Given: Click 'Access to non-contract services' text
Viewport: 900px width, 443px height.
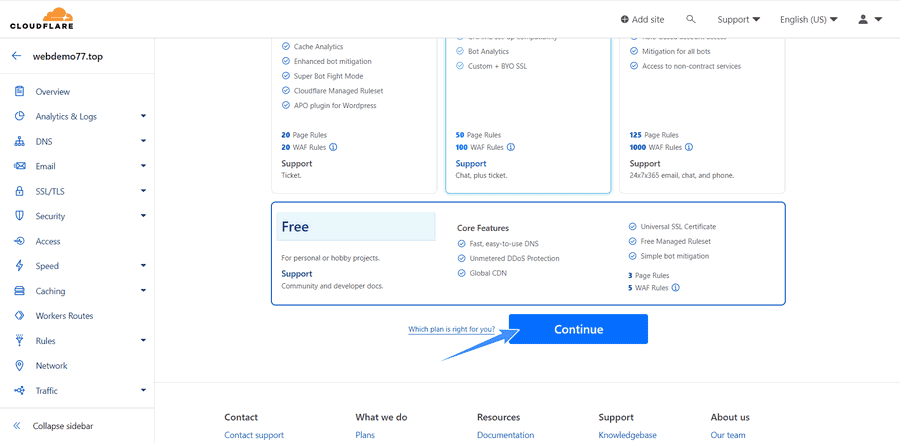Looking at the screenshot, I should (x=690, y=66).
